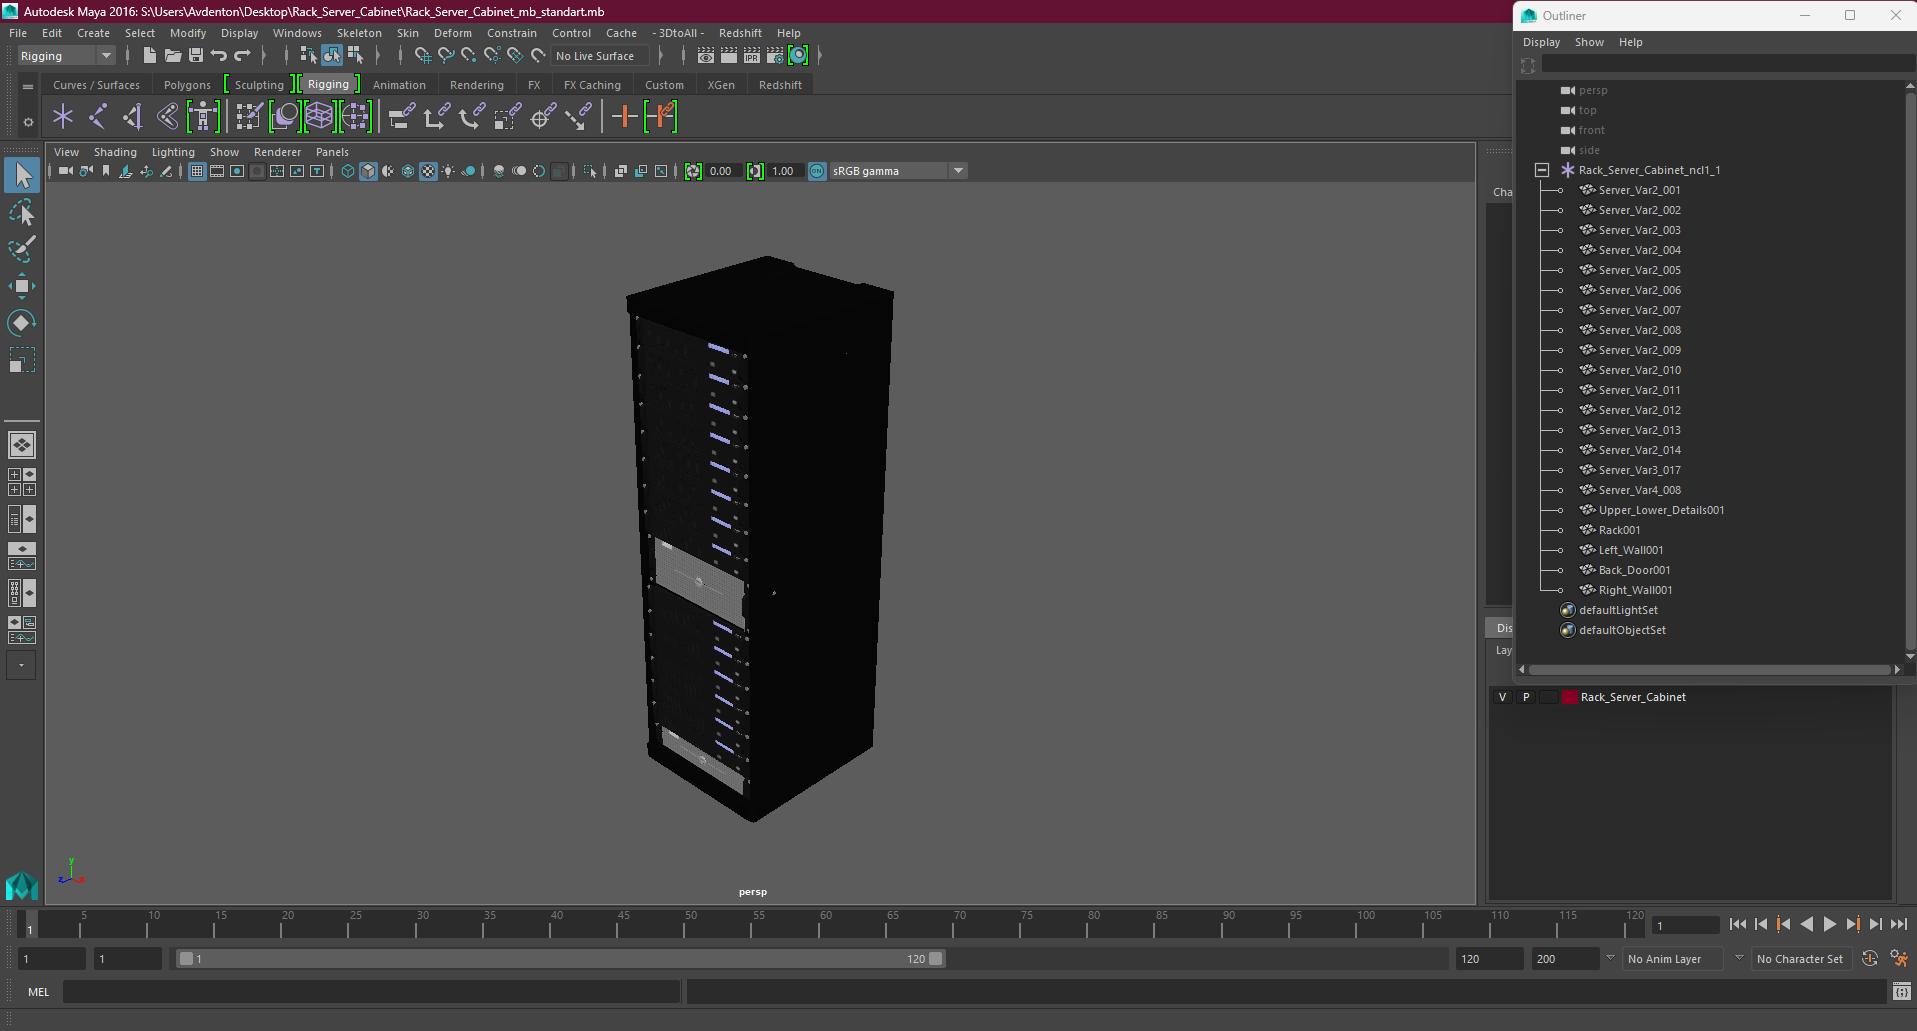Activate the Move tool
The image size is (1917, 1031).
click(22, 286)
